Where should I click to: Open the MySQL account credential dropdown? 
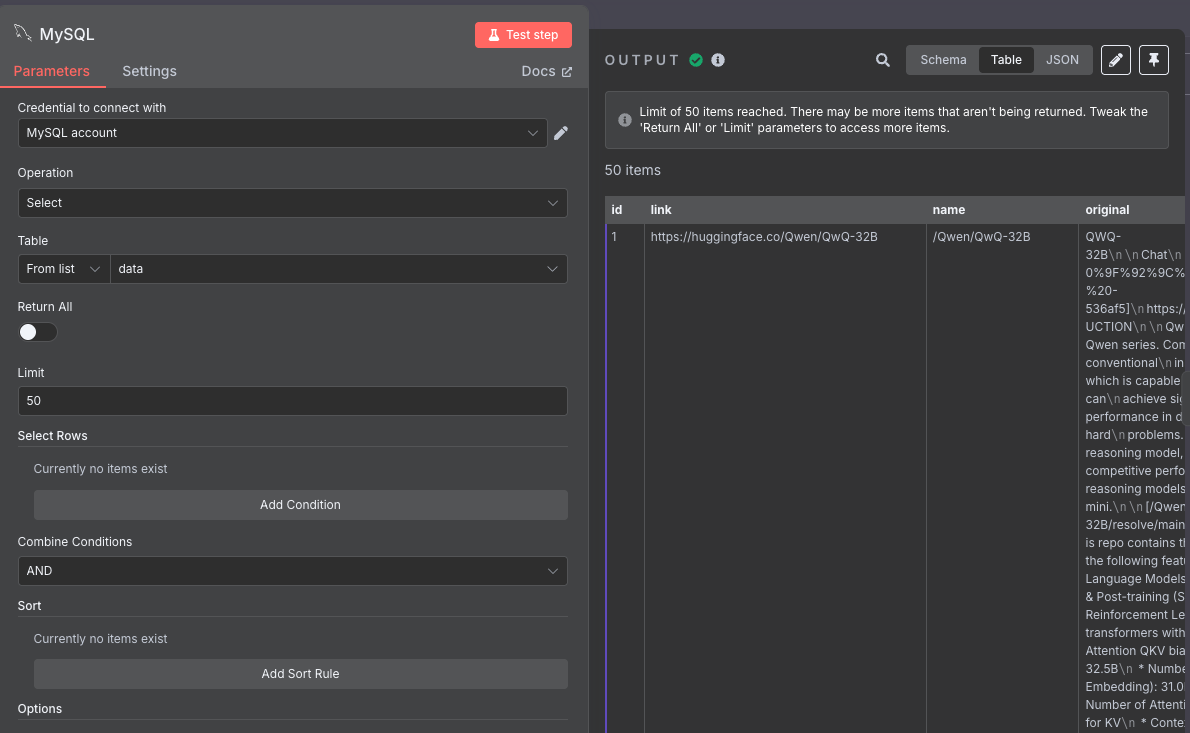click(x=282, y=133)
